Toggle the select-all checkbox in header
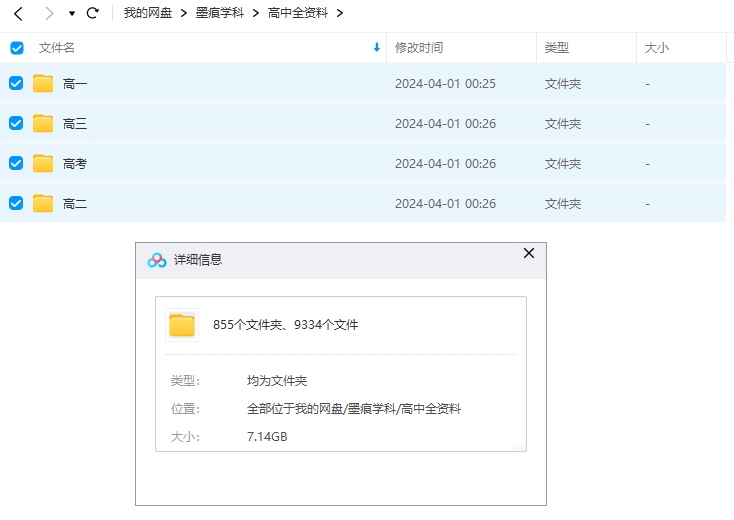The height and width of the screenshot is (520, 734). tap(17, 48)
